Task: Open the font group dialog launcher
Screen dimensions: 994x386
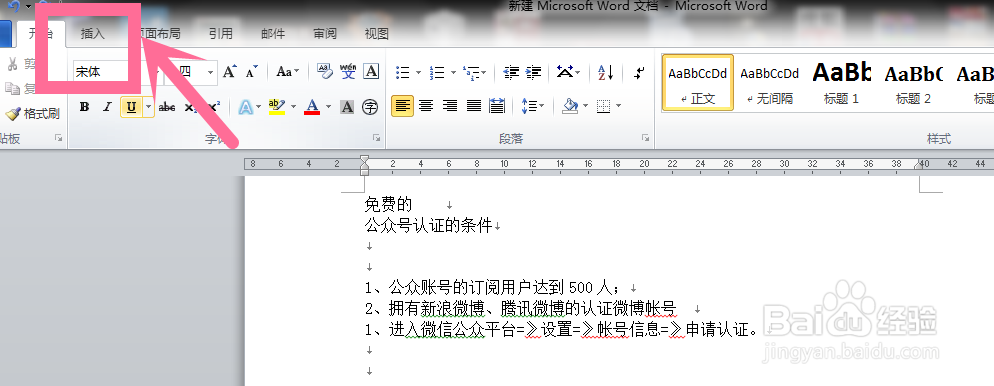Action: tap(377, 138)
